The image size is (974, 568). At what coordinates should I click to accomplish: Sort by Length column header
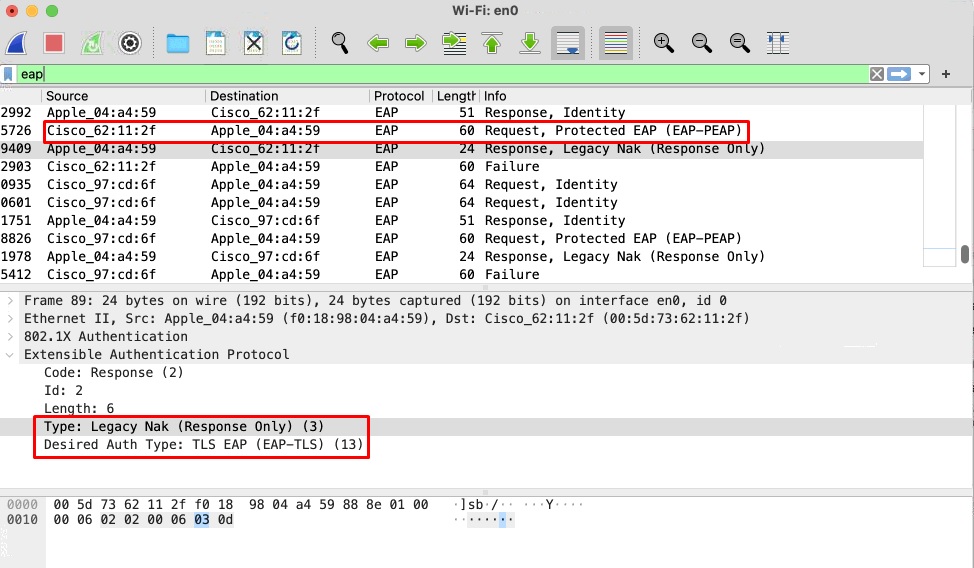pos(455,96)
